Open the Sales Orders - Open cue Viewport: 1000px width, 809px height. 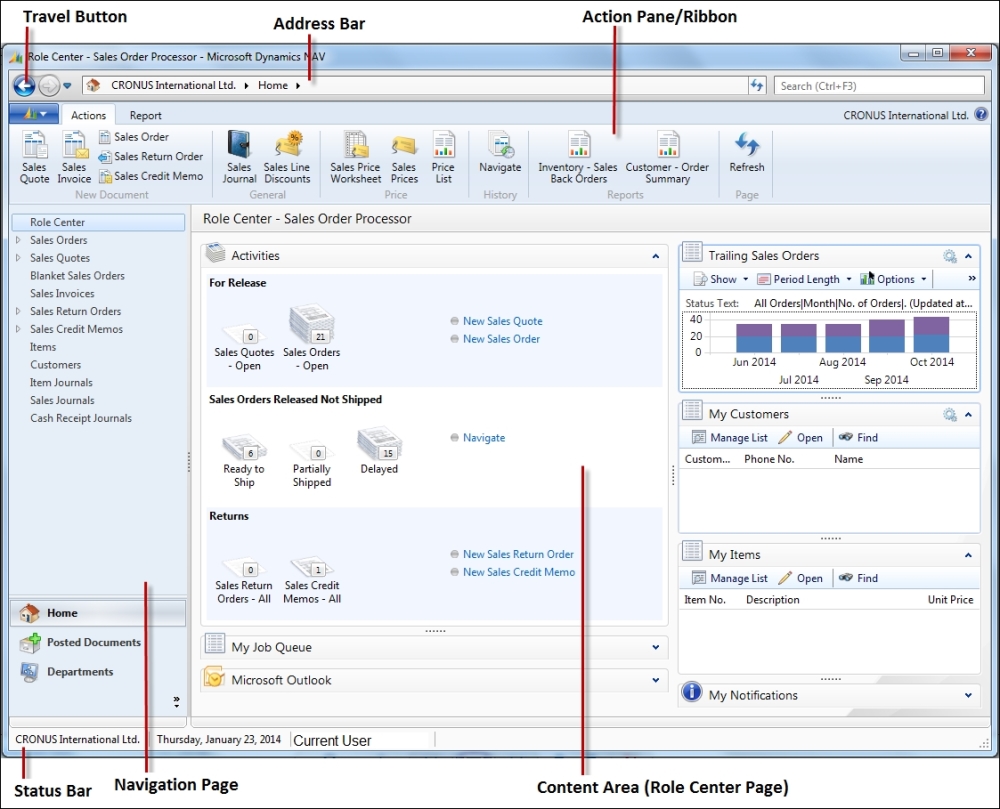312,339
